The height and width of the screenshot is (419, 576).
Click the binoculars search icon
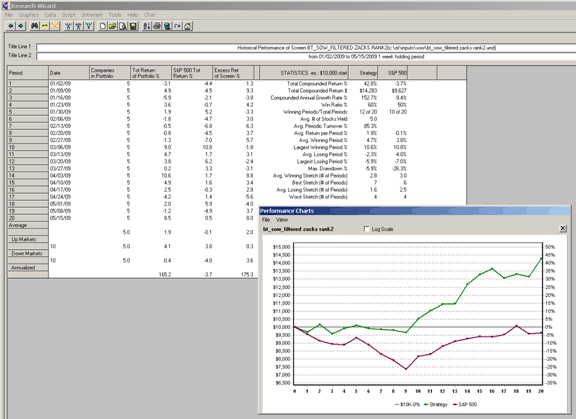pyautogui.click(x=35, y=26)
